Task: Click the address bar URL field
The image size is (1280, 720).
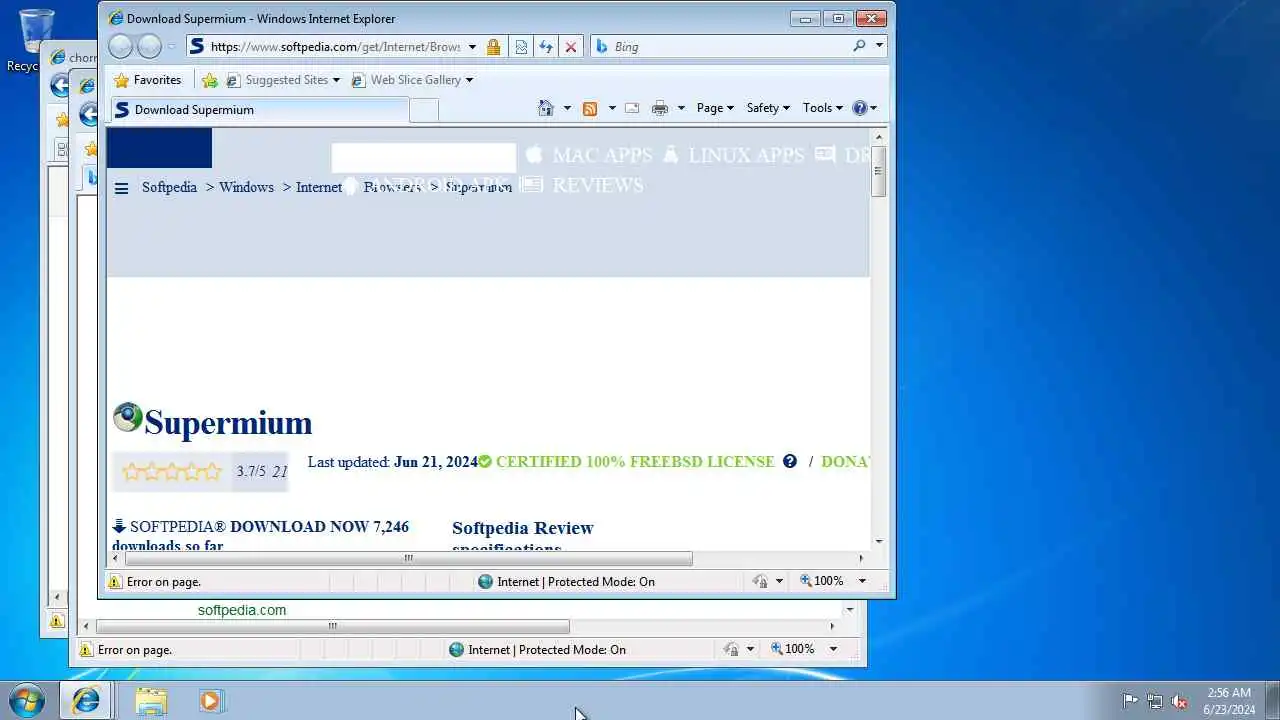Action: point(334,46)
